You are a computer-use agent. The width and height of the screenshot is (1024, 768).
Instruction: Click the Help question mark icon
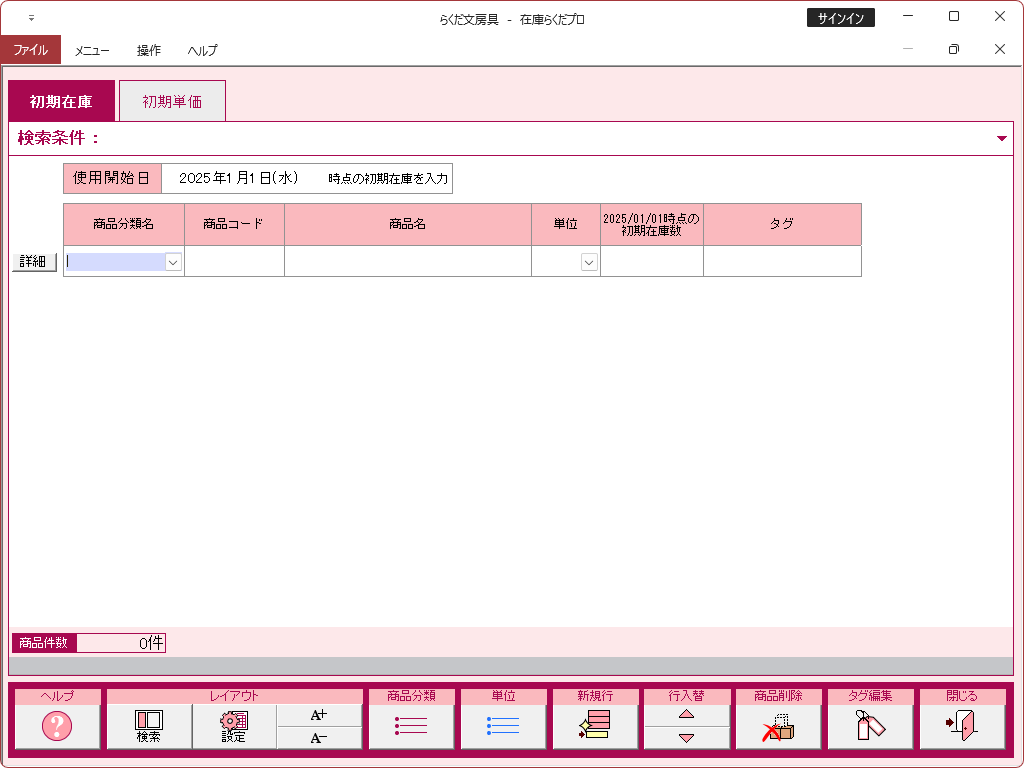pos(57,726)
